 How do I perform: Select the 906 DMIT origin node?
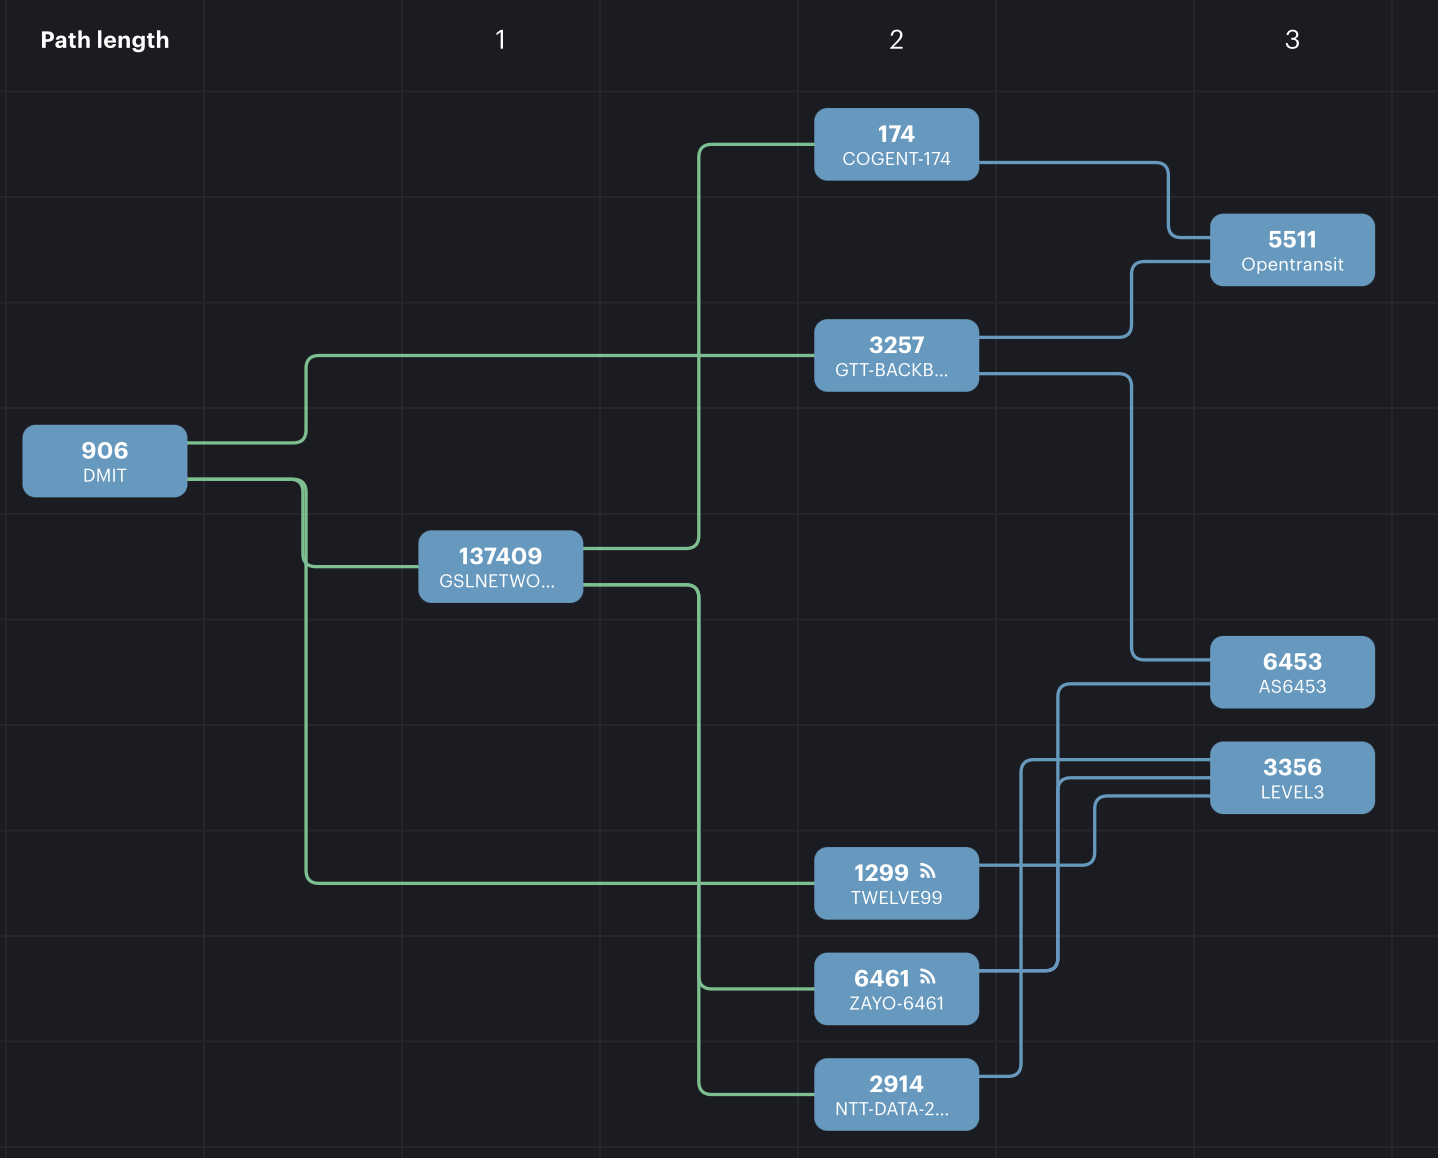[x=105, y=461]
